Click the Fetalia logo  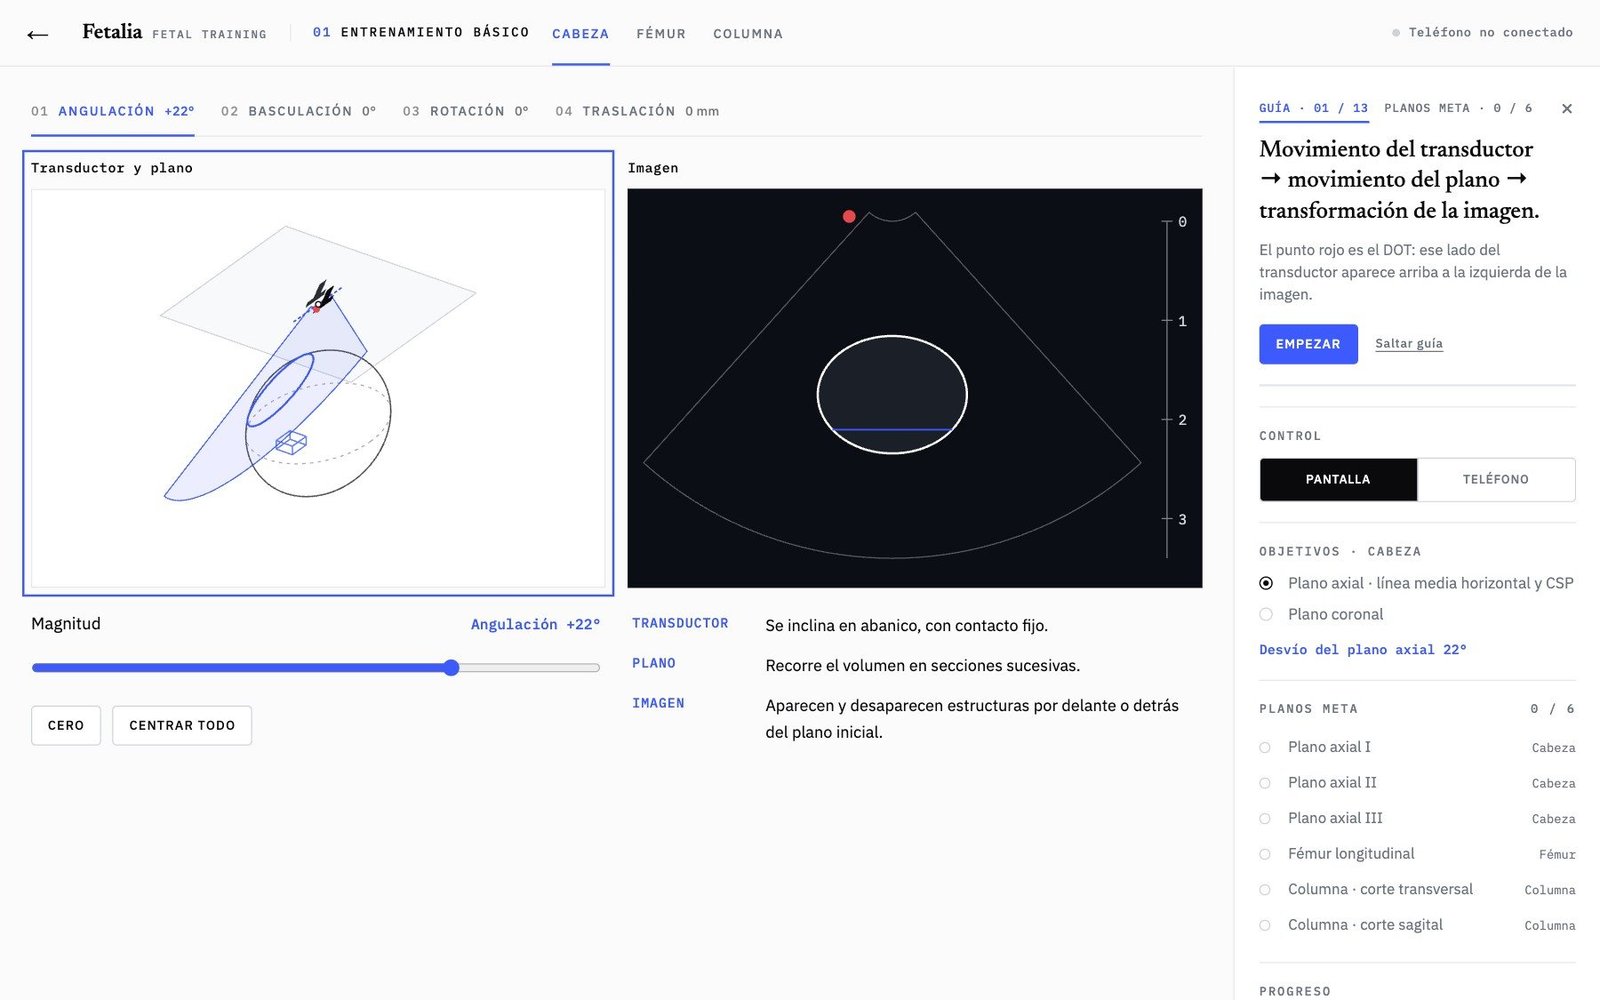[x=112, y=32]
